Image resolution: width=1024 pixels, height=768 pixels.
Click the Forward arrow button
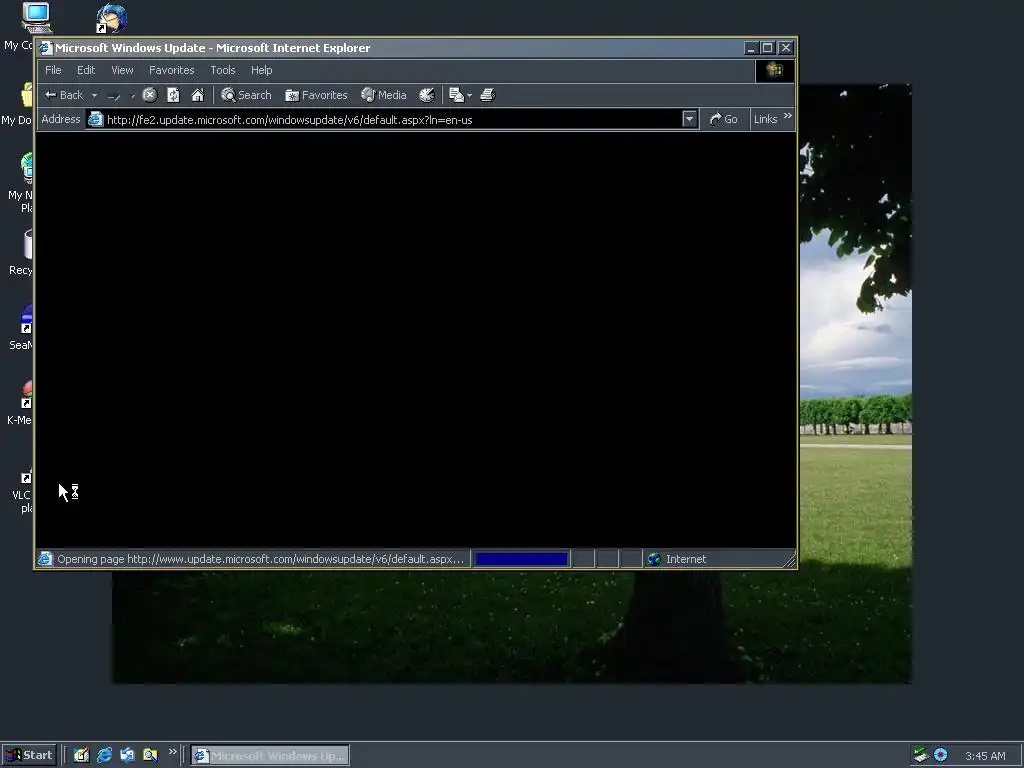[x=114, y=95]
